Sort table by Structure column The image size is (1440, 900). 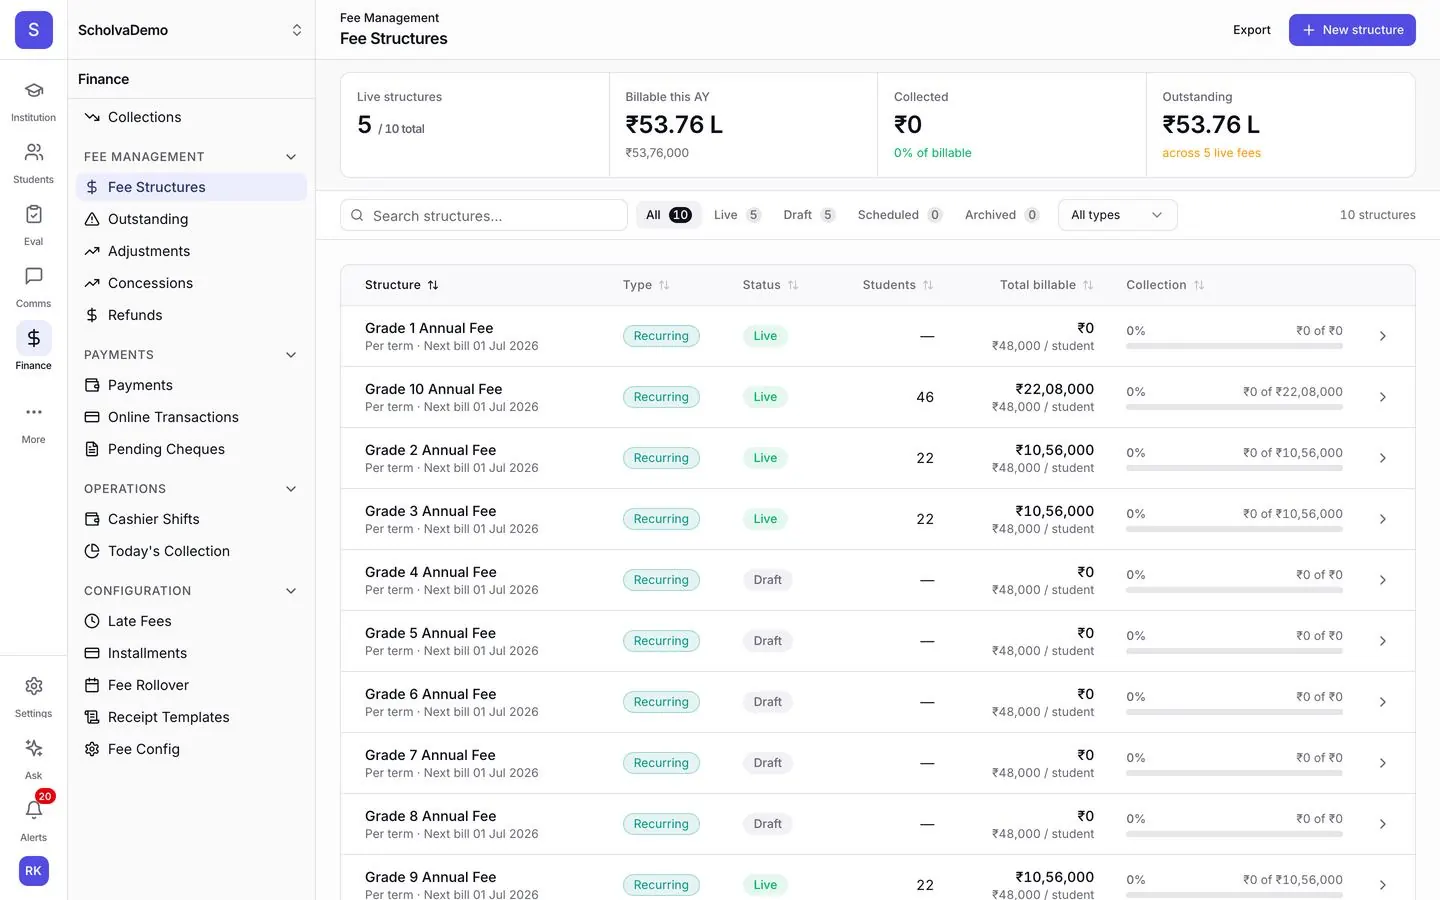pyautogui.click(x=402, y=285)
